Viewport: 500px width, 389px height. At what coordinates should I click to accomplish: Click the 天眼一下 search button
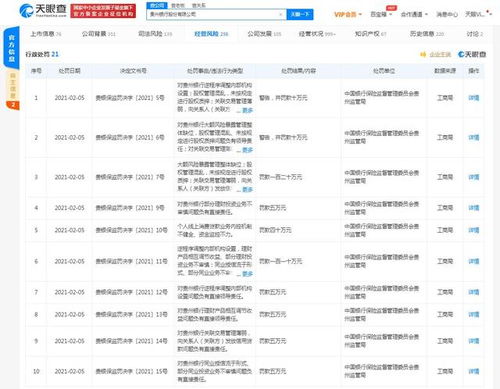click(300, 14)
